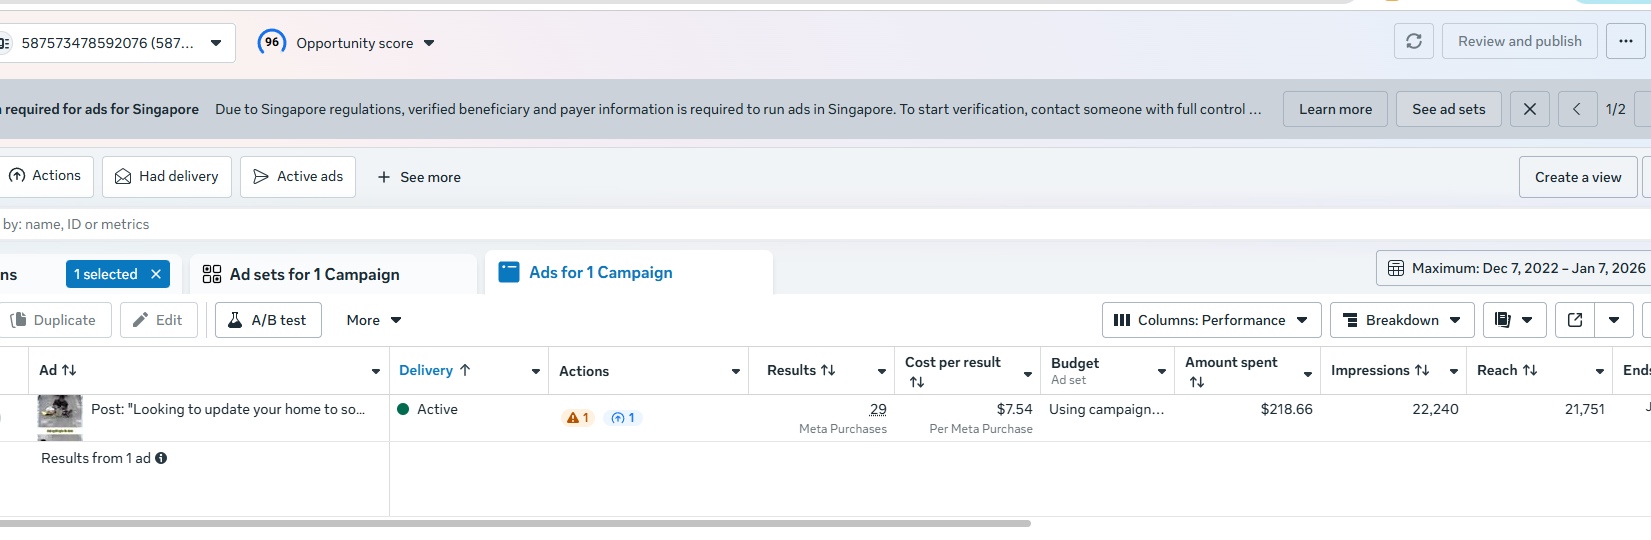Click the blue recommendation badge in Actions column

click(623, 418)
